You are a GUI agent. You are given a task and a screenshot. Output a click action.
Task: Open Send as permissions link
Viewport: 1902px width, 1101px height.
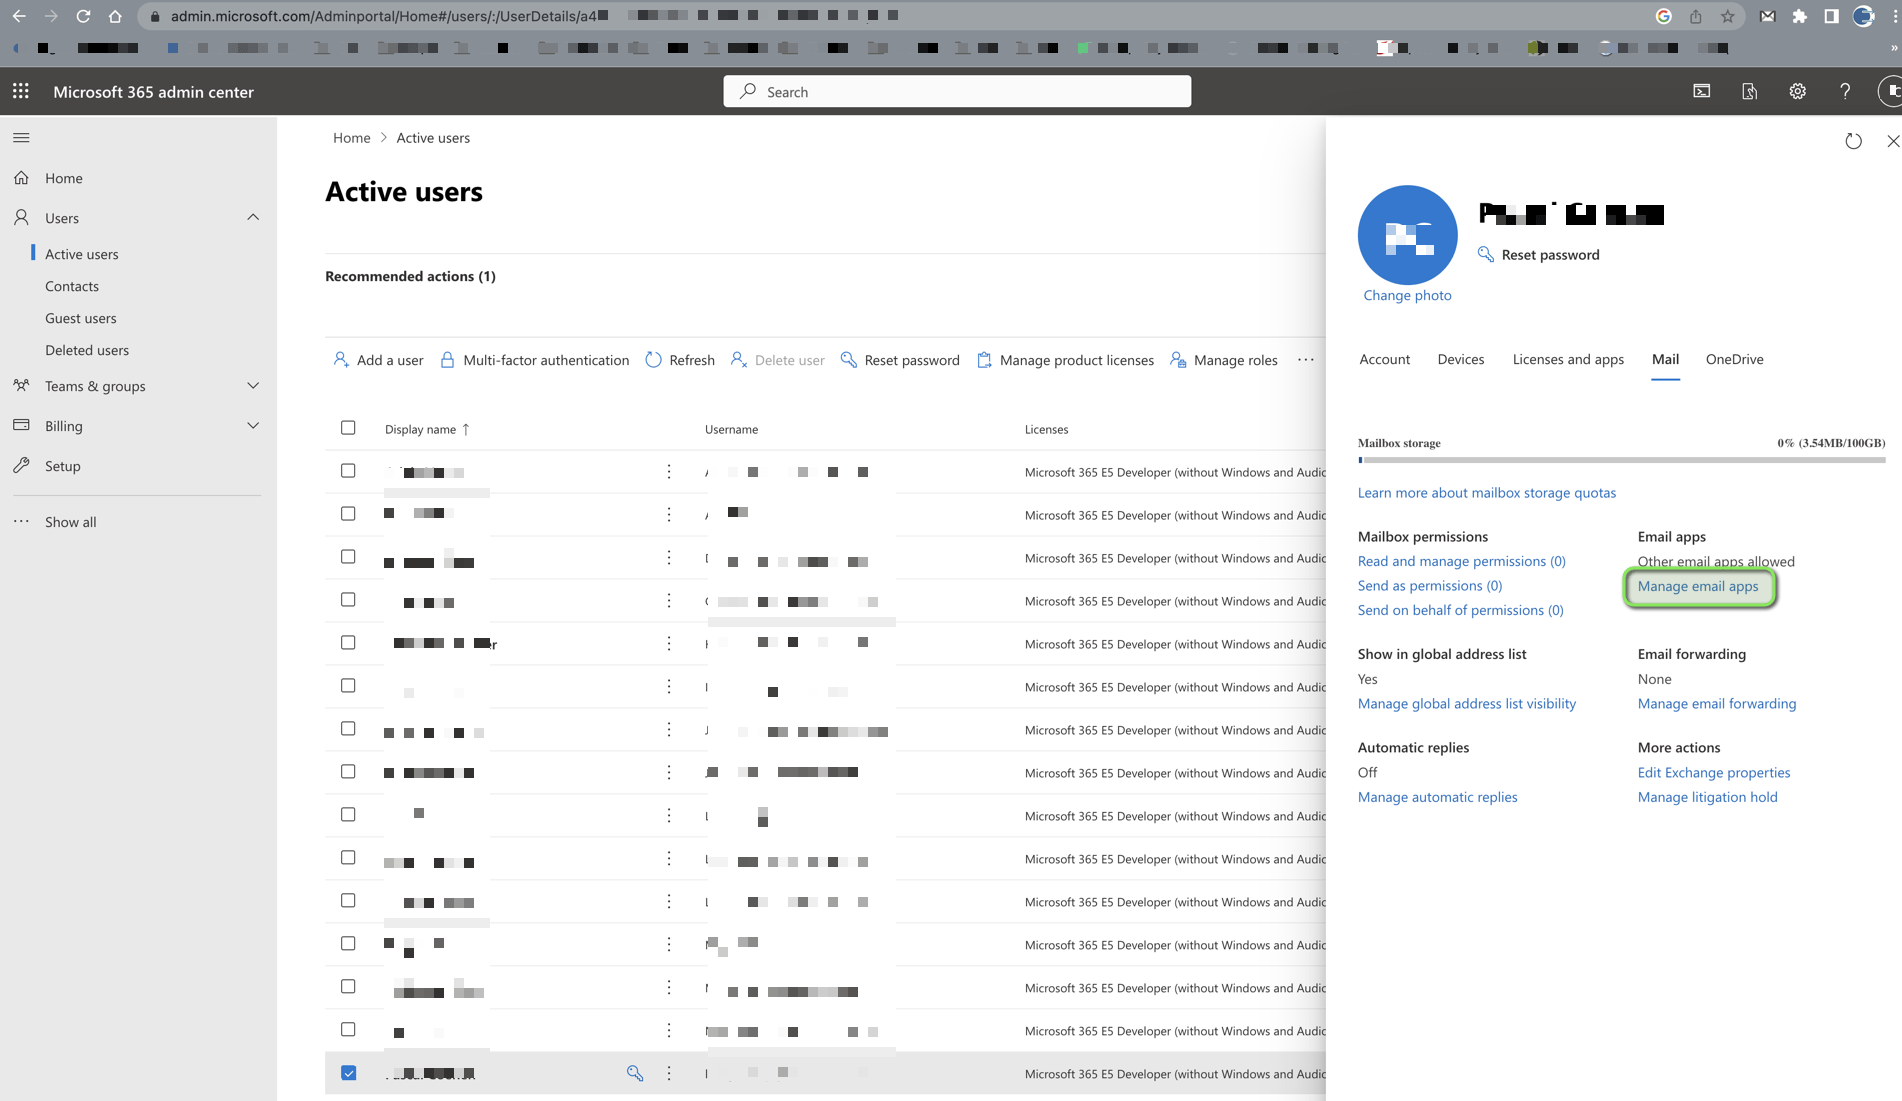click(x=1429, y=586)
